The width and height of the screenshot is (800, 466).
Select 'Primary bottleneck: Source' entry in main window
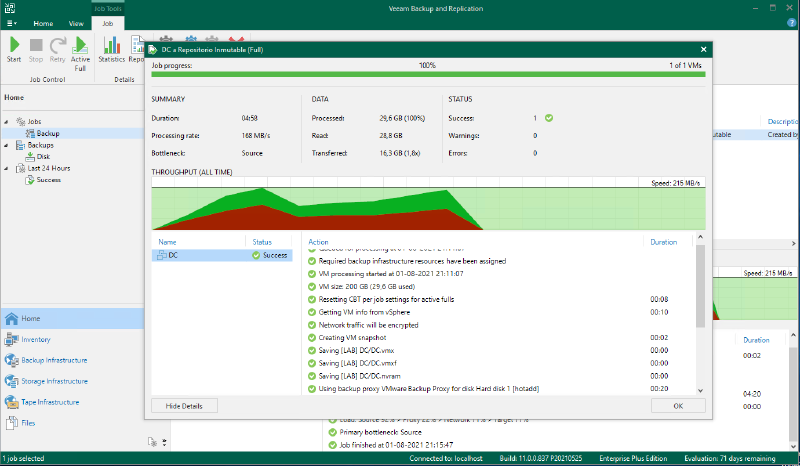click(x=380, y=432)
